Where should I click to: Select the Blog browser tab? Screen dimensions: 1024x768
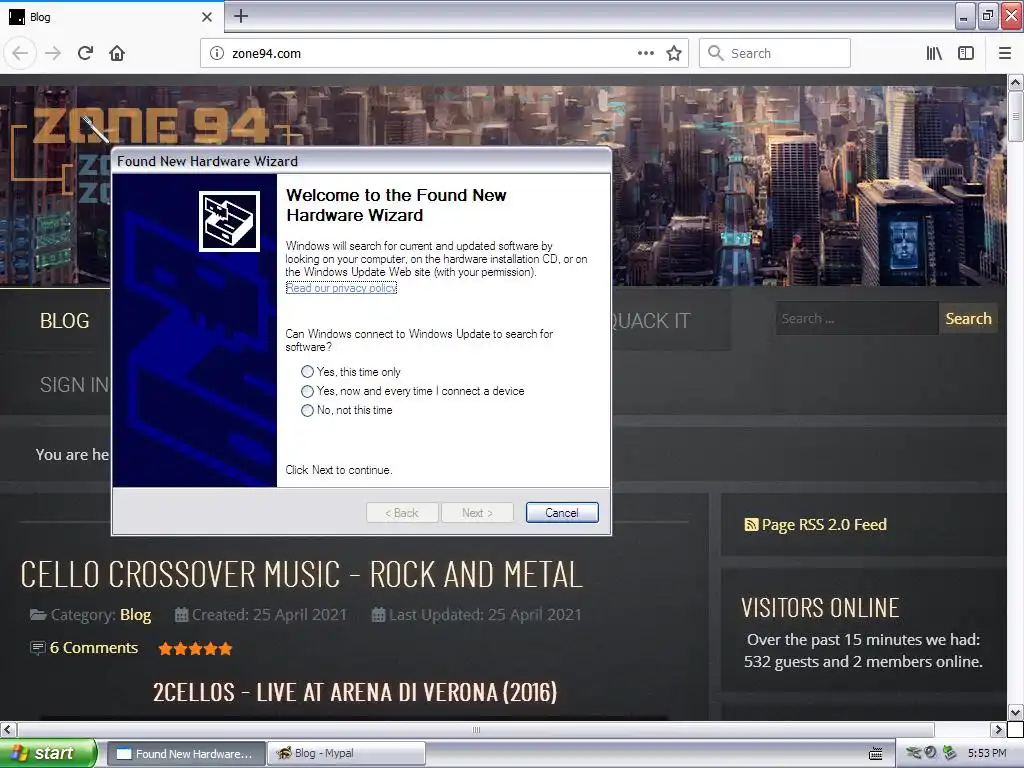click(111, 17)
